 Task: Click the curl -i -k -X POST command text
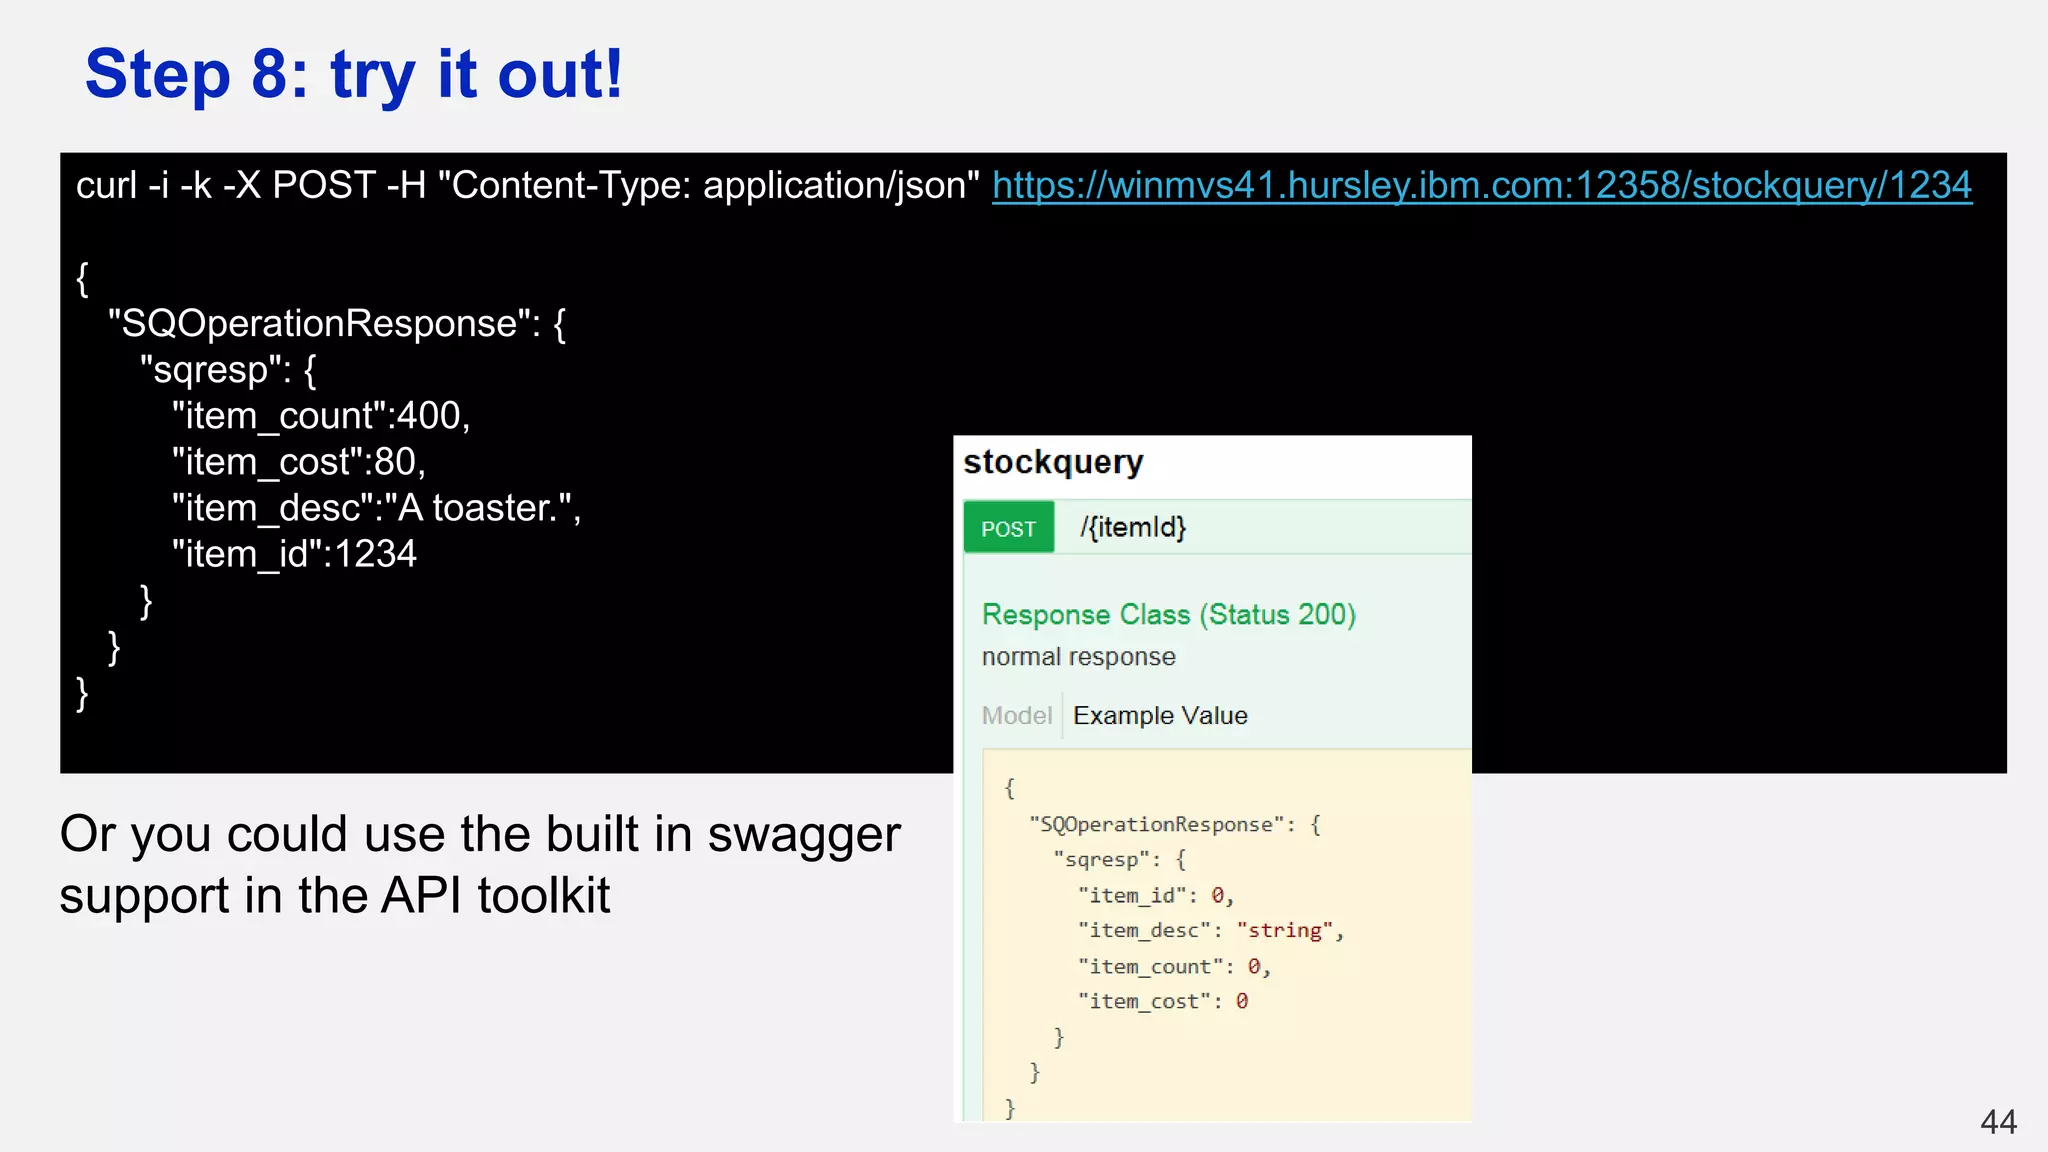528,186
